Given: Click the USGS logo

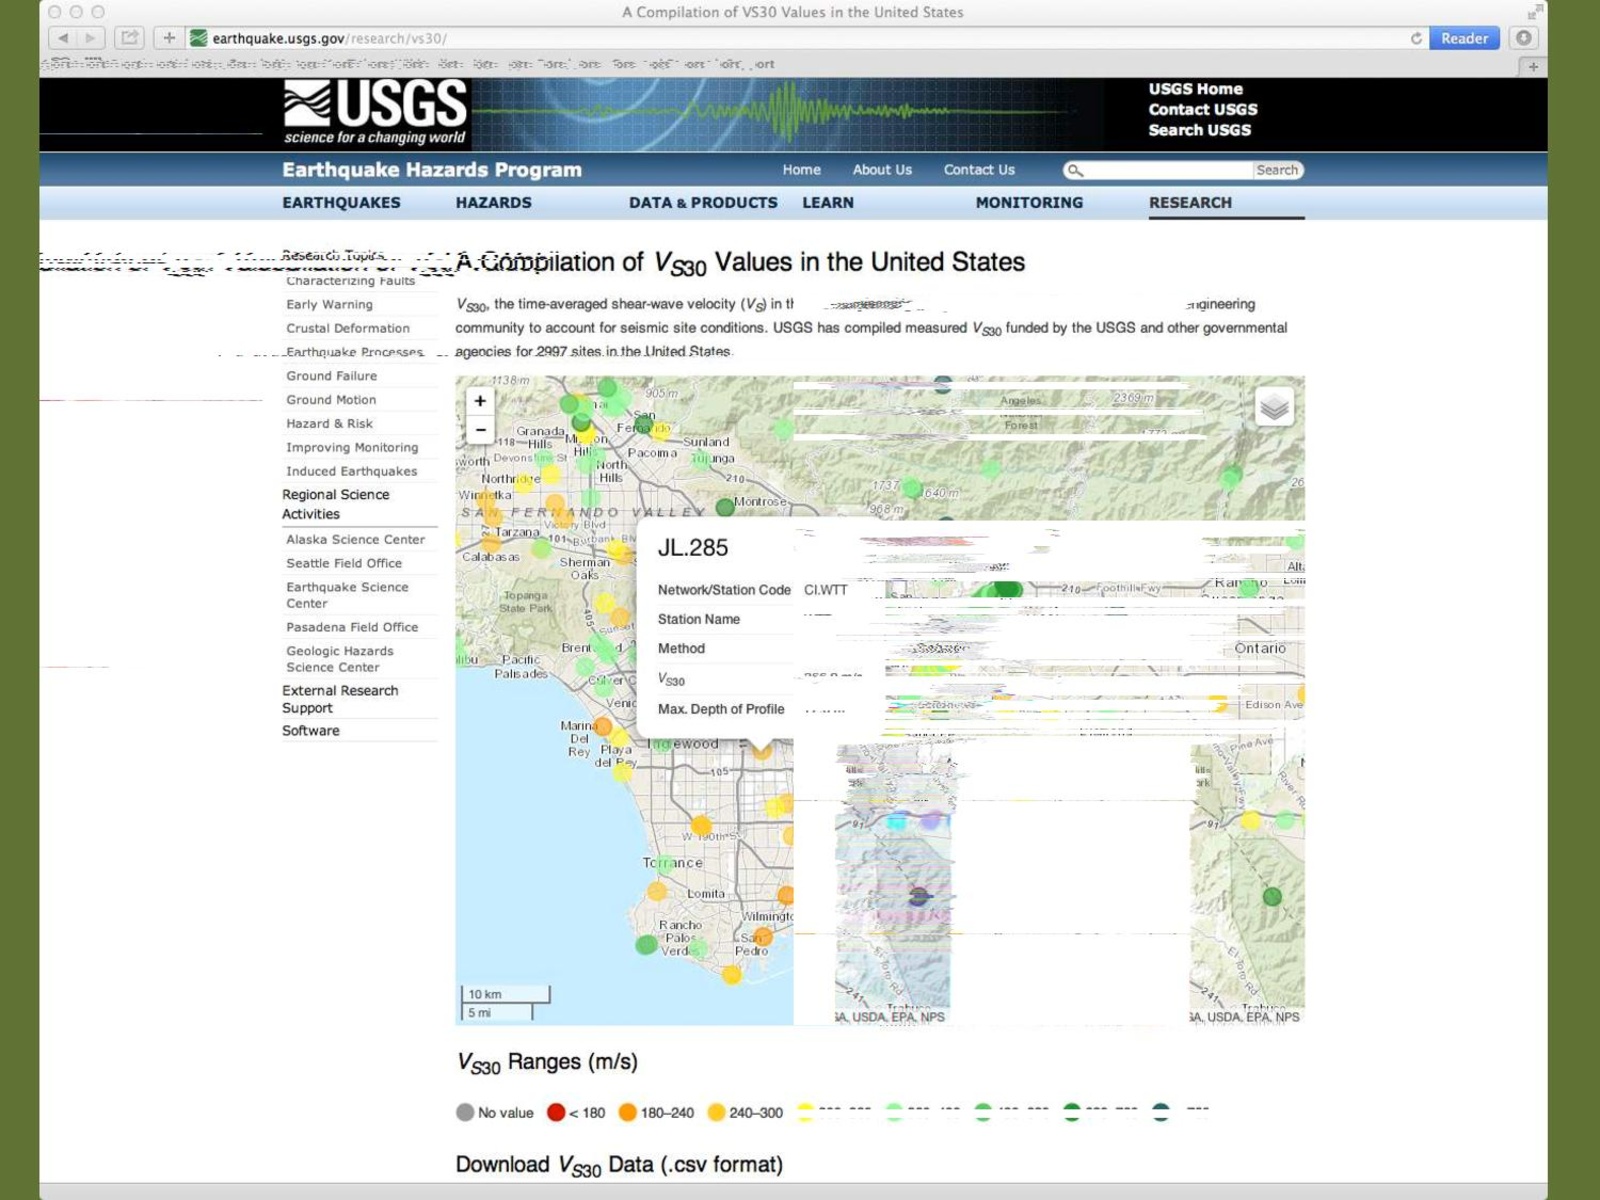Looking at the screenshot, I should (375, 112).
